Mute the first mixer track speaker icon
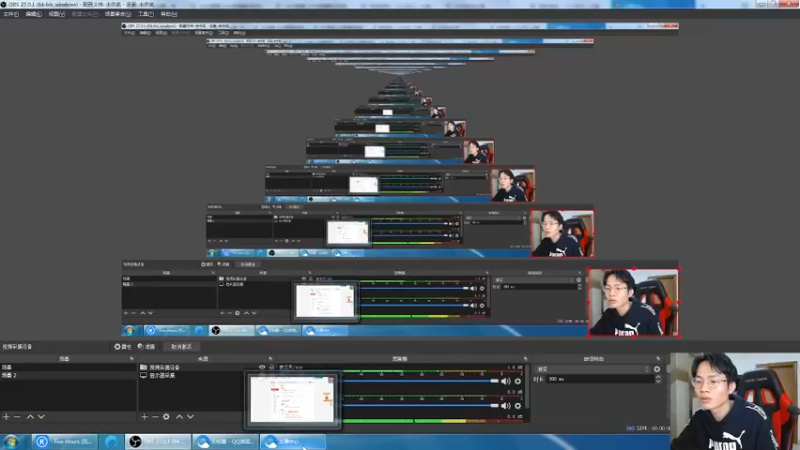800x450 pixels. pyautogui.click(x=506, y=381)
